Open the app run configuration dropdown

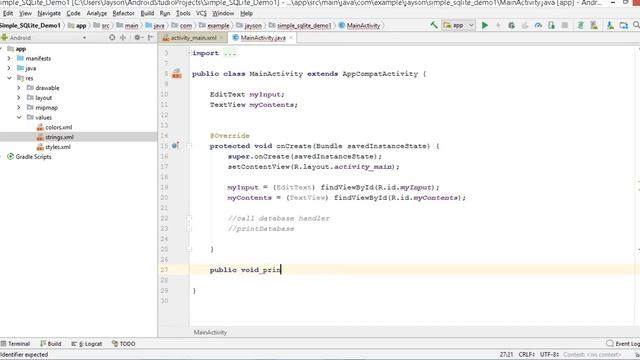pos(458,25)
